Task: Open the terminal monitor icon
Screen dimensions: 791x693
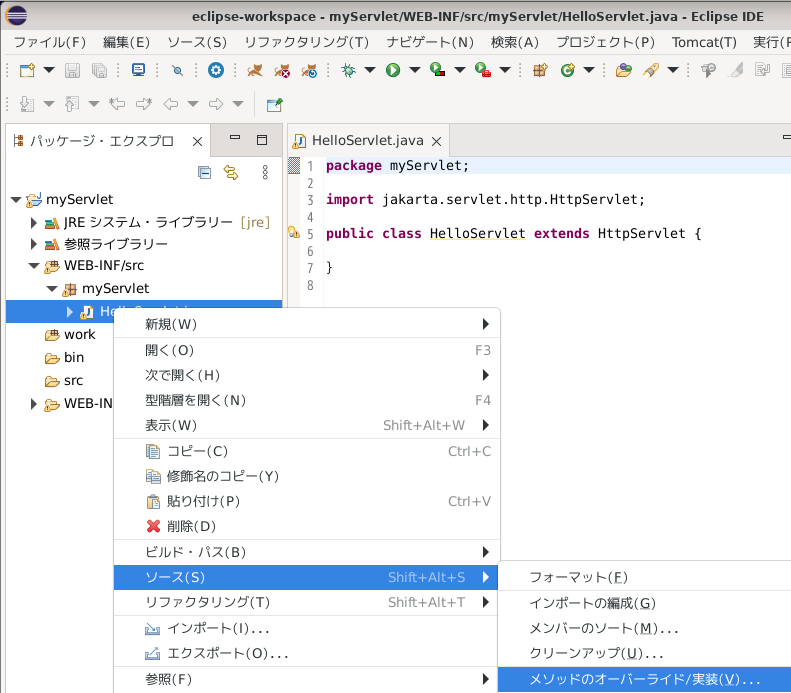Action: coord(138,70)
